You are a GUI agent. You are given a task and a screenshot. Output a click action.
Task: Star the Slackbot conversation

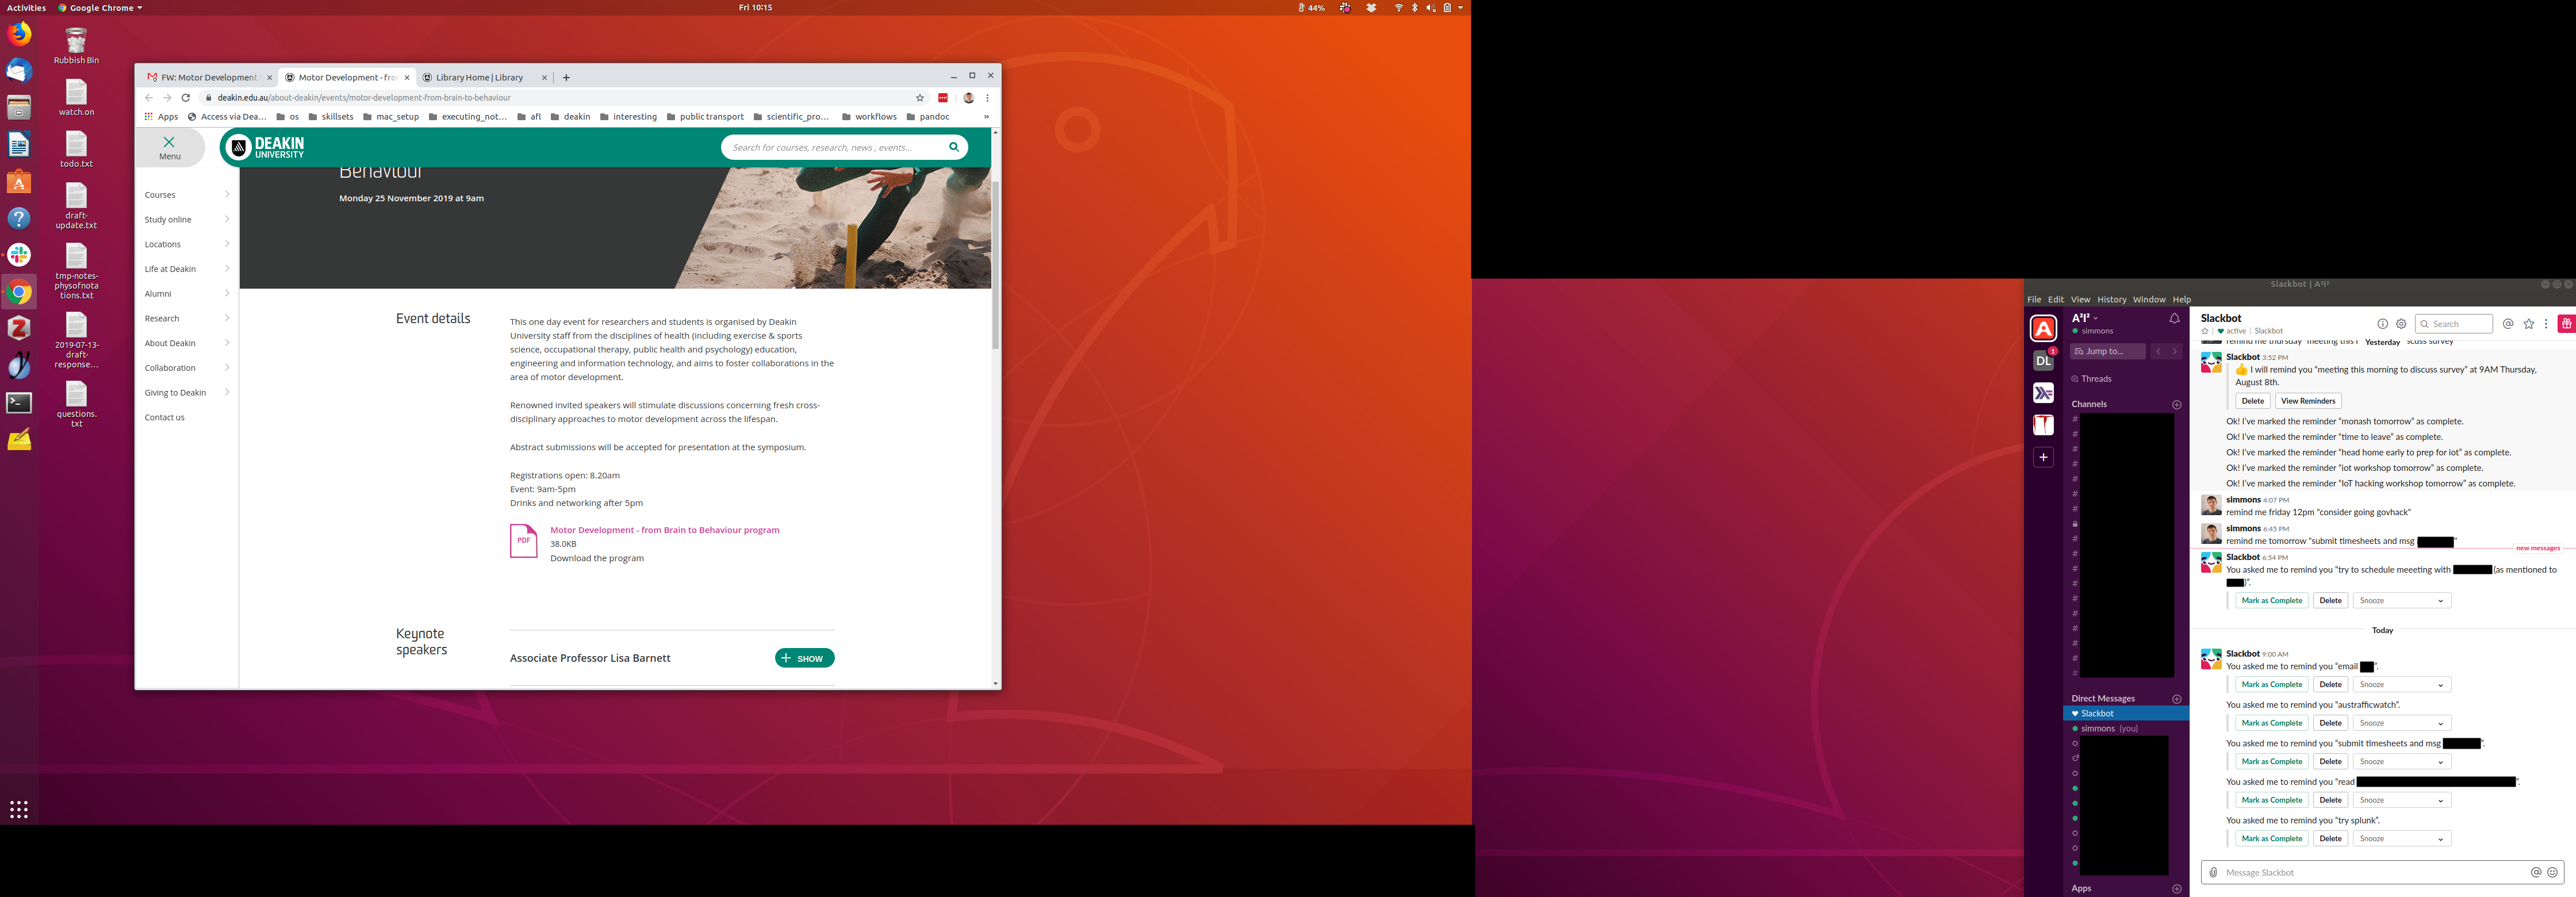click(x=2205, y=331)
